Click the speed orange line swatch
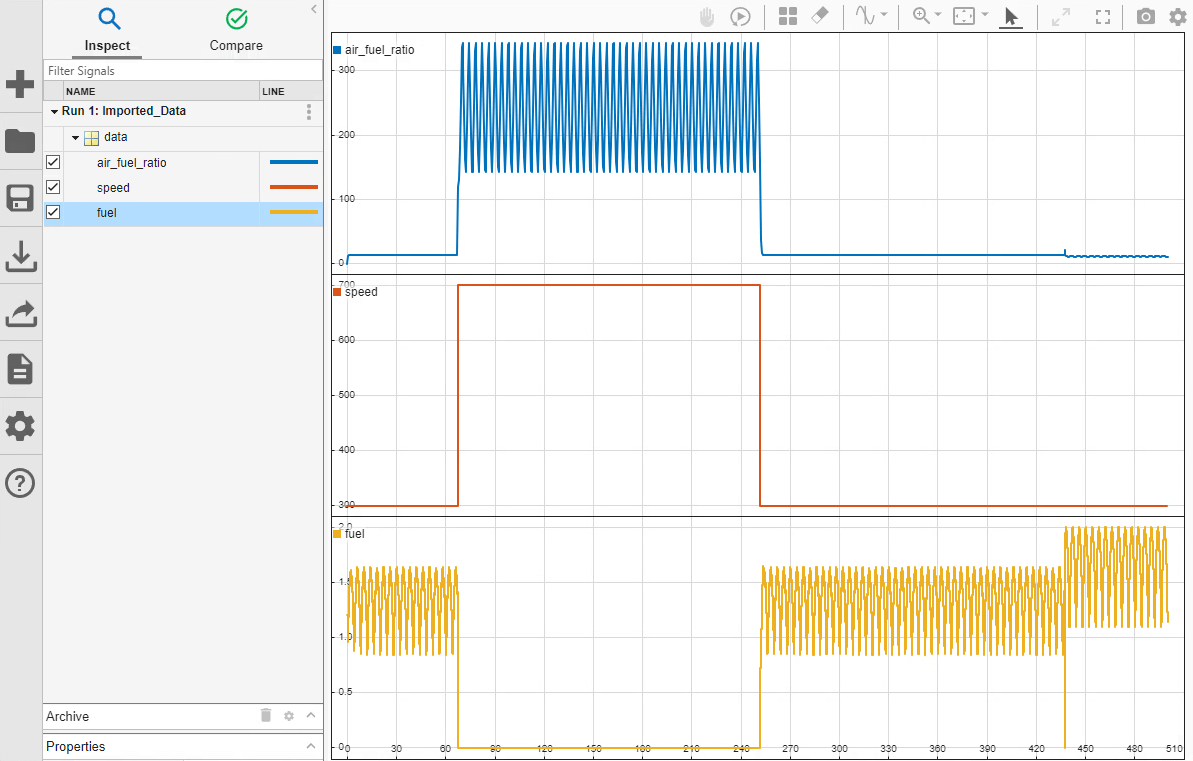The image size is (1193, 761). tap(294, 187)
